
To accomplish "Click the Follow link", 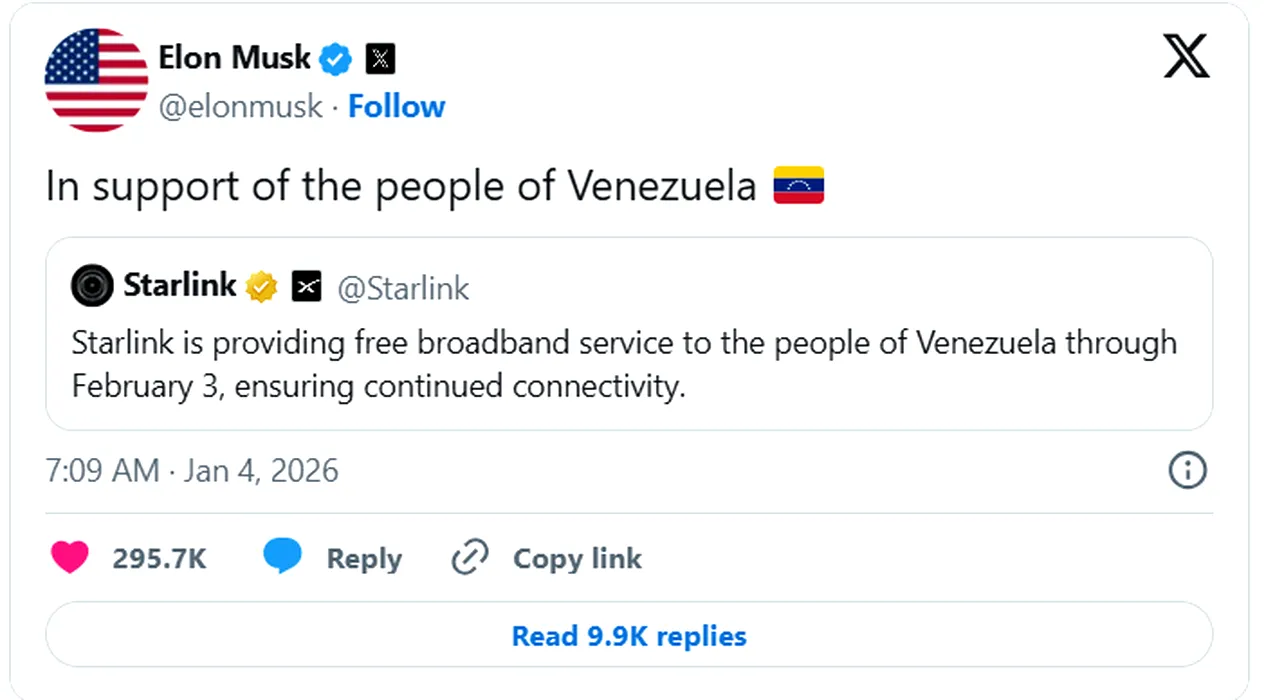I will coord(396,106).
